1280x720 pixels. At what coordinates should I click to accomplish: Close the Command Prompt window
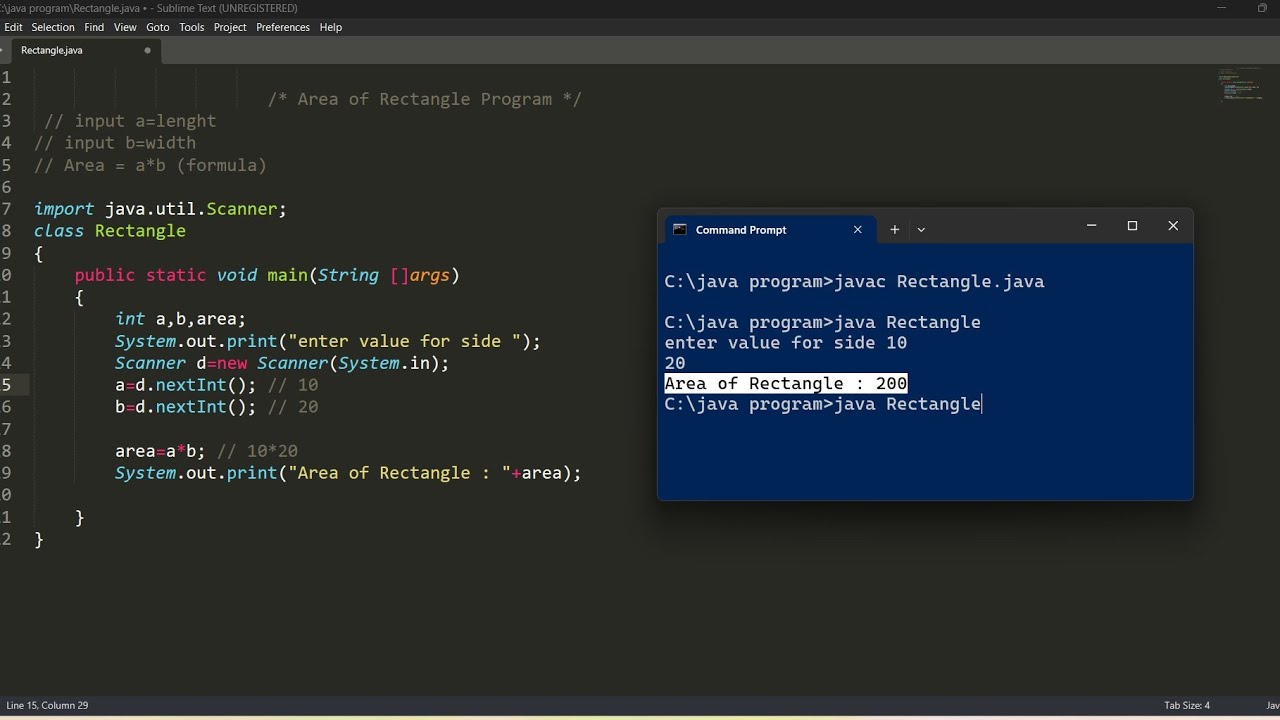pyautogui.click(x=1173, y=226)
